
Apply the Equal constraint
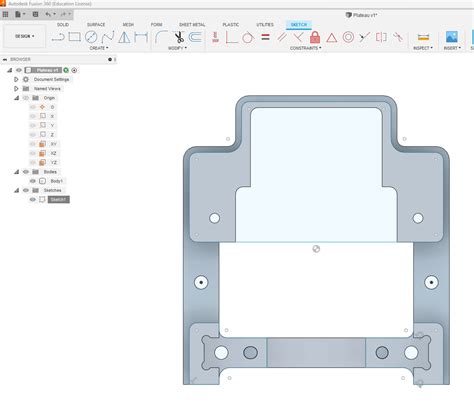coord(265,37)
